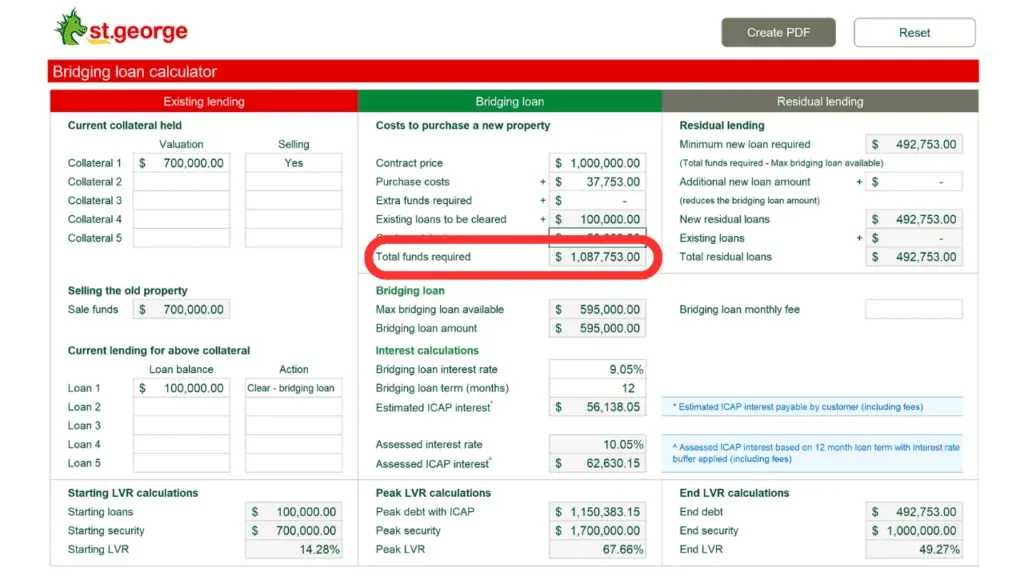Click the Assessed ICAP interest footnote note

pos(812,453)
